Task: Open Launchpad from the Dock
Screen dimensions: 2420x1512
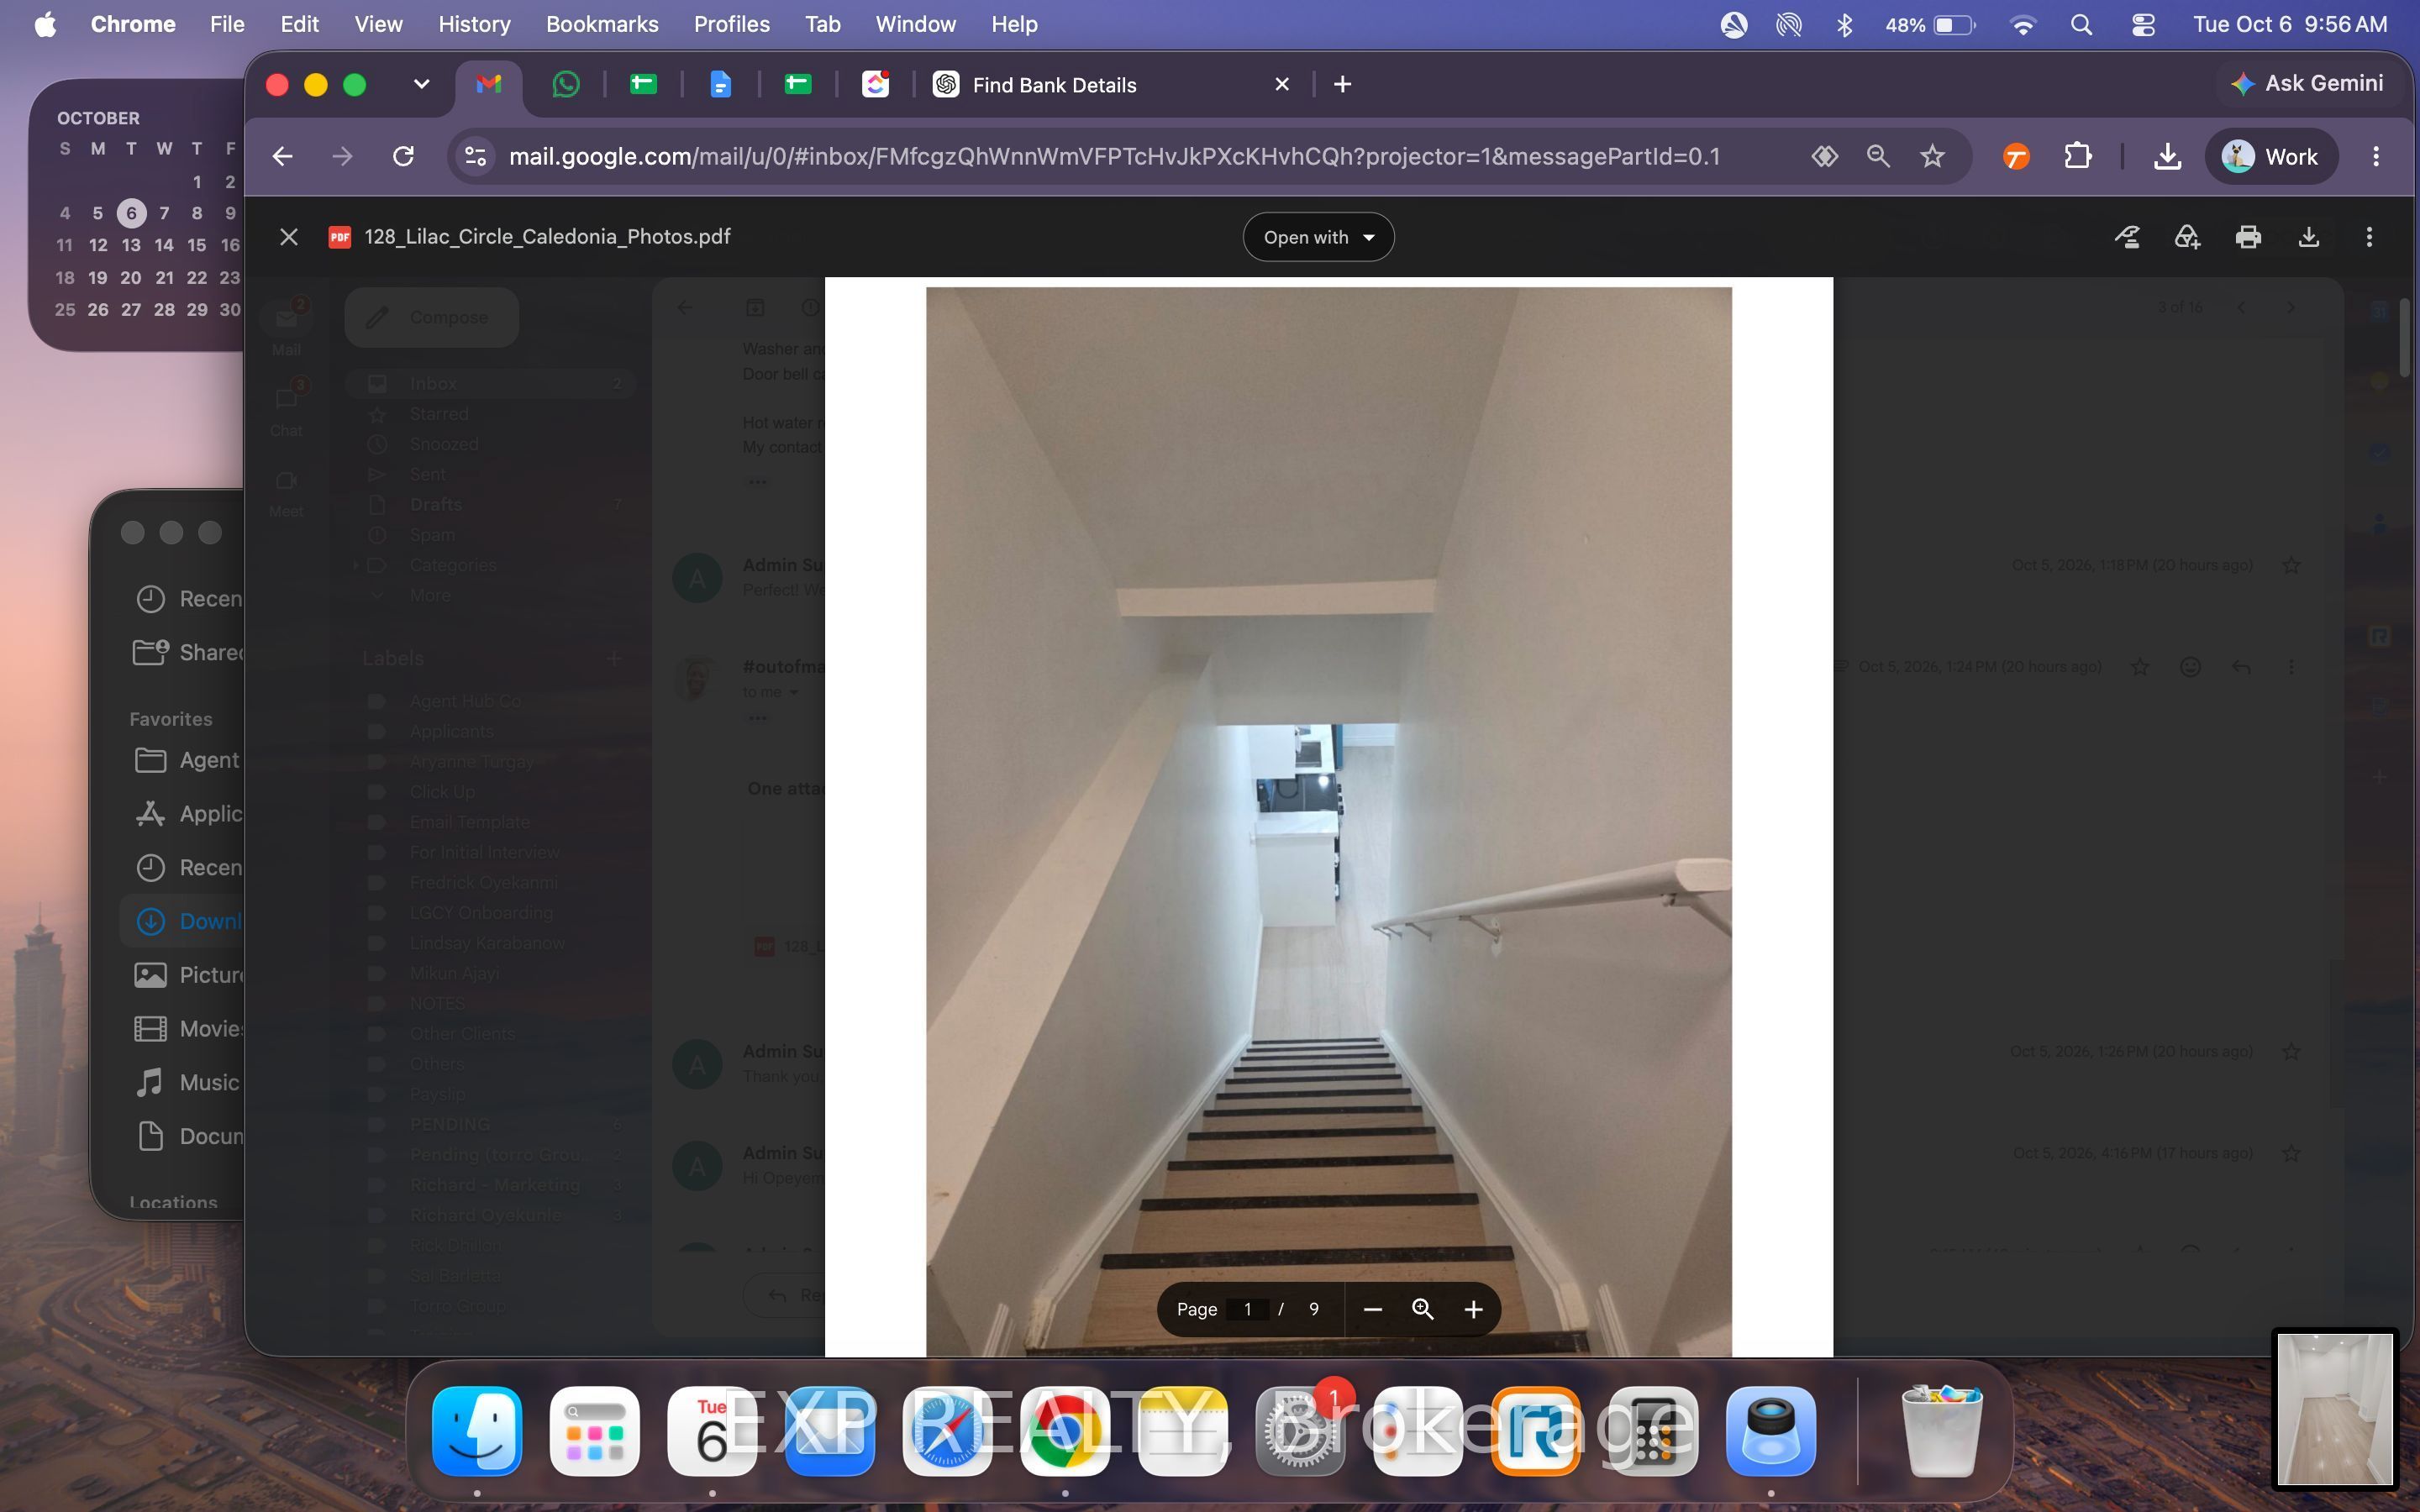Action: (595, 1431)
